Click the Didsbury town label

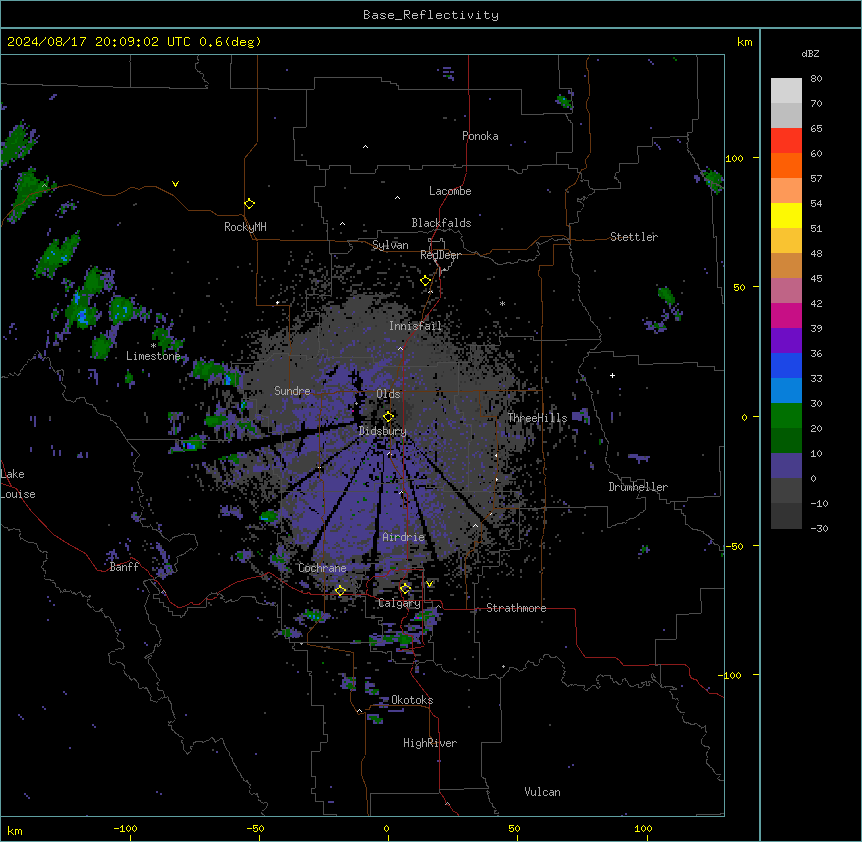click(x=382, y=431)
